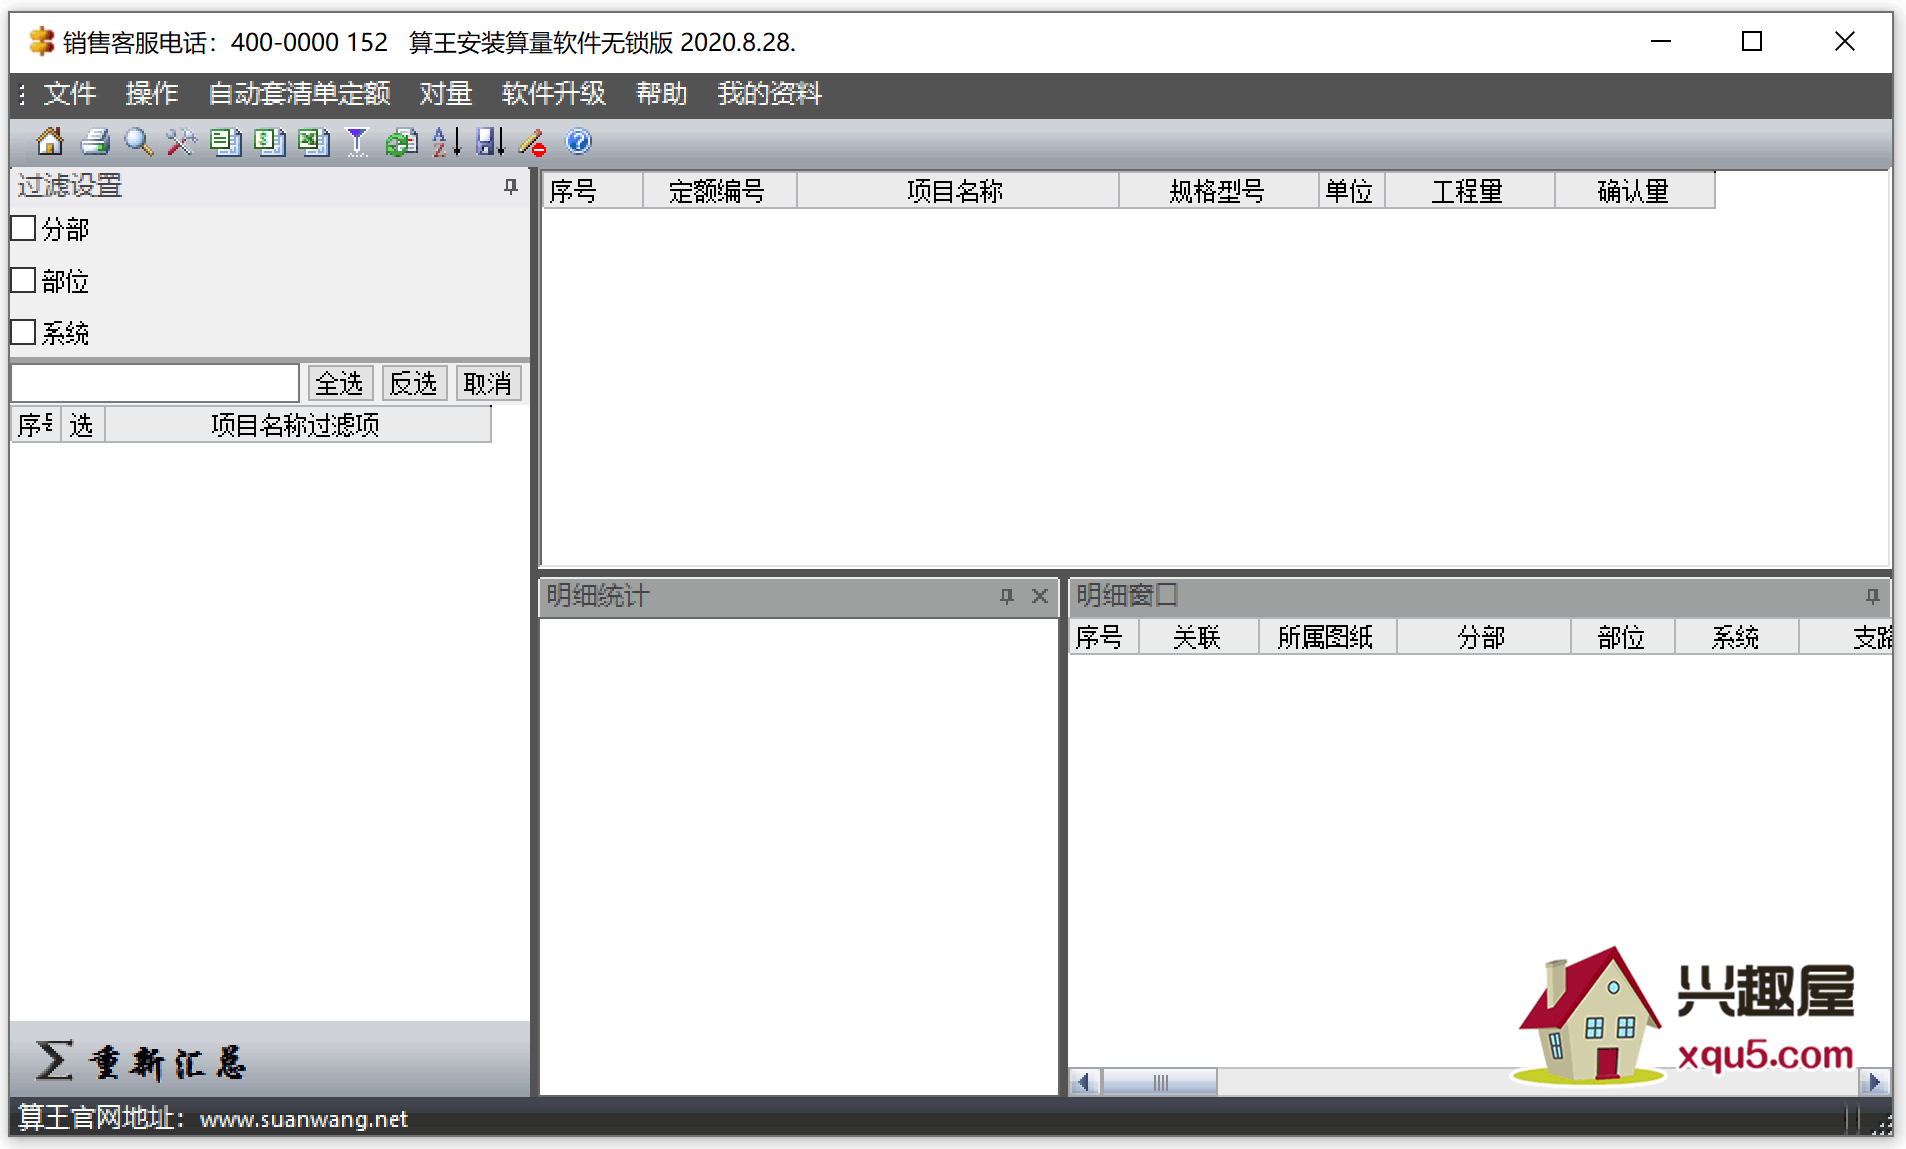Click the magnifying glass search icon
Screen dimensions: 1906x1149
coord(138,142)
